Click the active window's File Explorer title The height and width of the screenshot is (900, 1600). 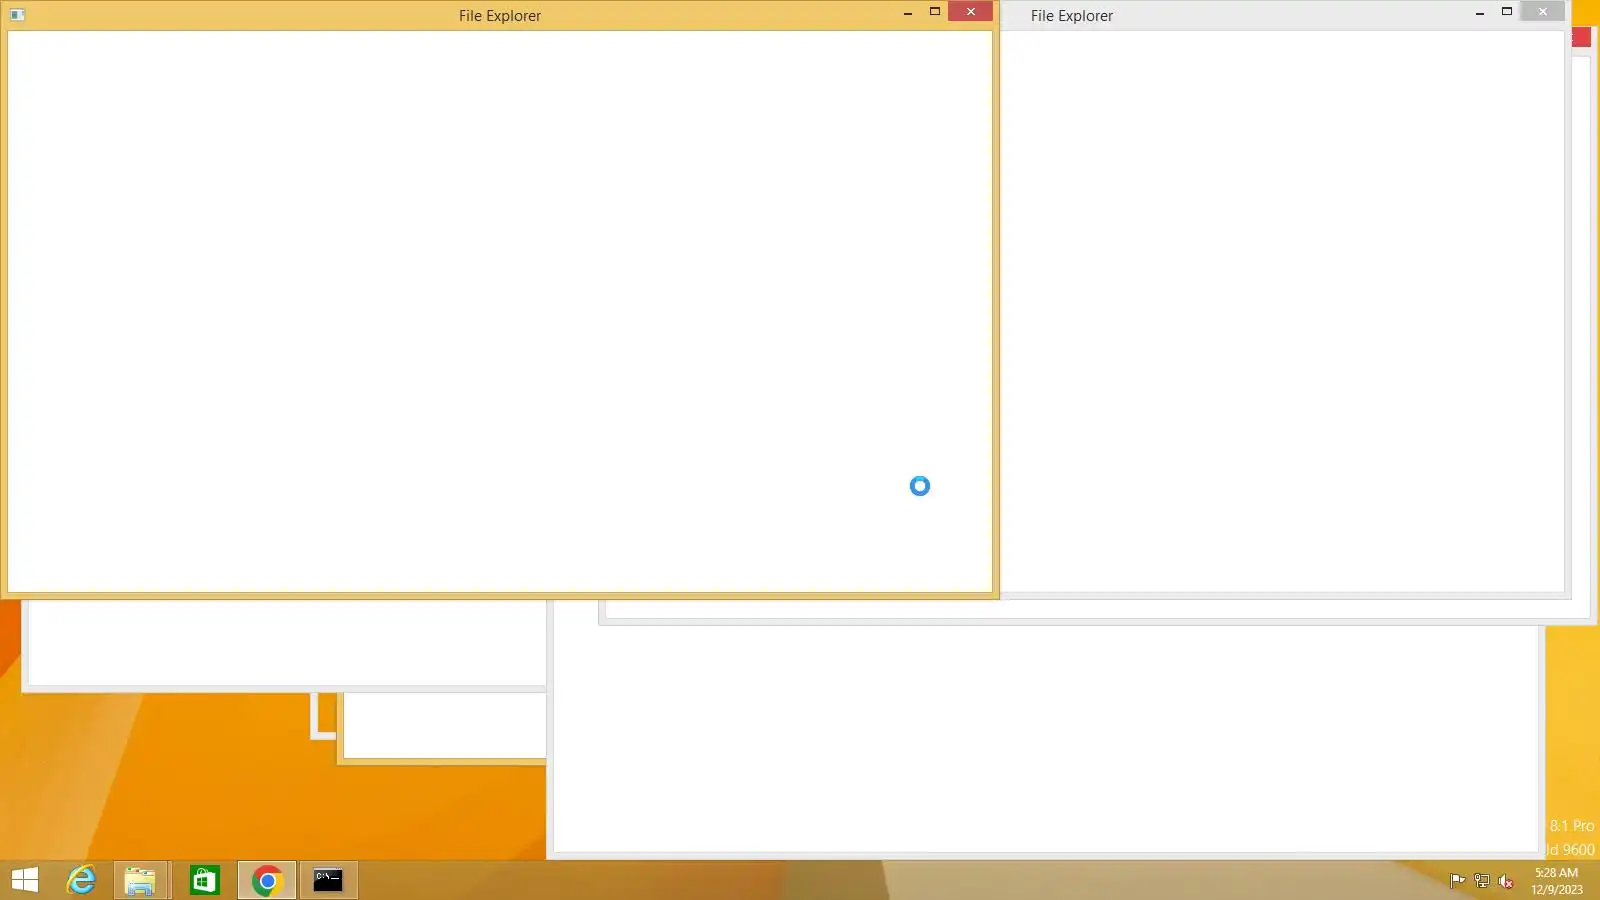point(500,16)
